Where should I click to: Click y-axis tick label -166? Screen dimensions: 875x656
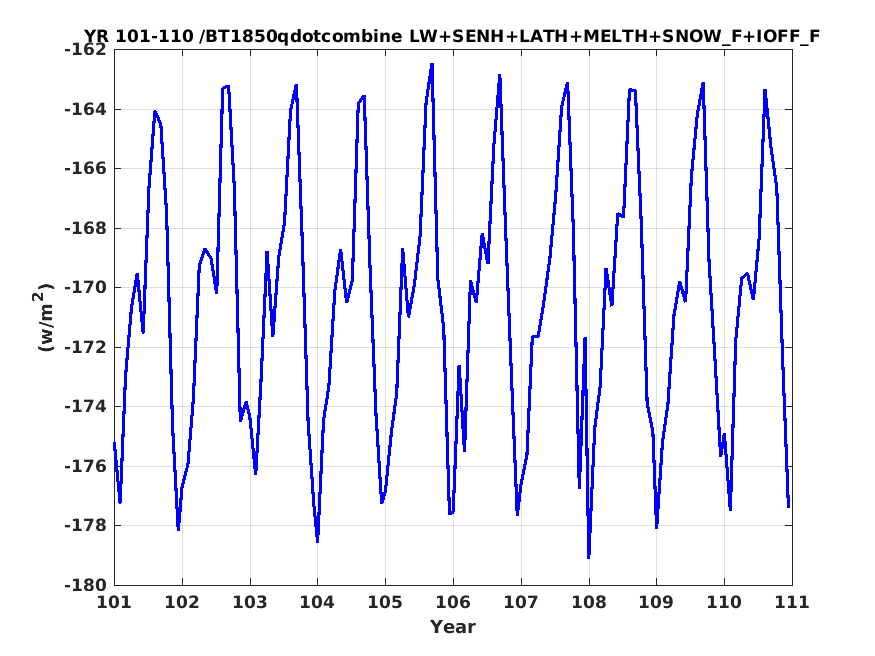85,168
